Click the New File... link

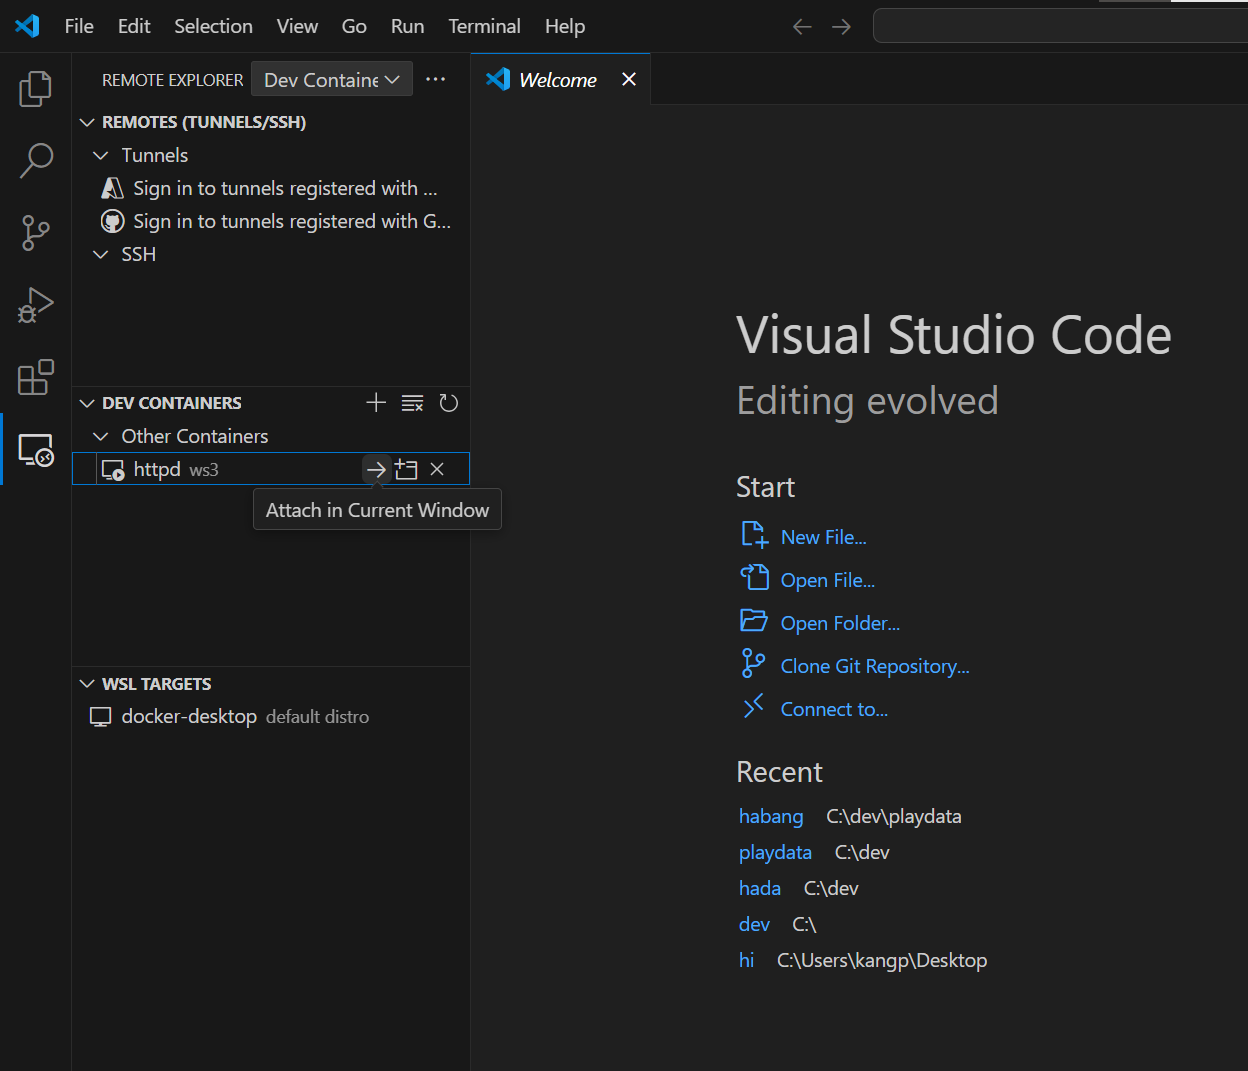point(823,537)
